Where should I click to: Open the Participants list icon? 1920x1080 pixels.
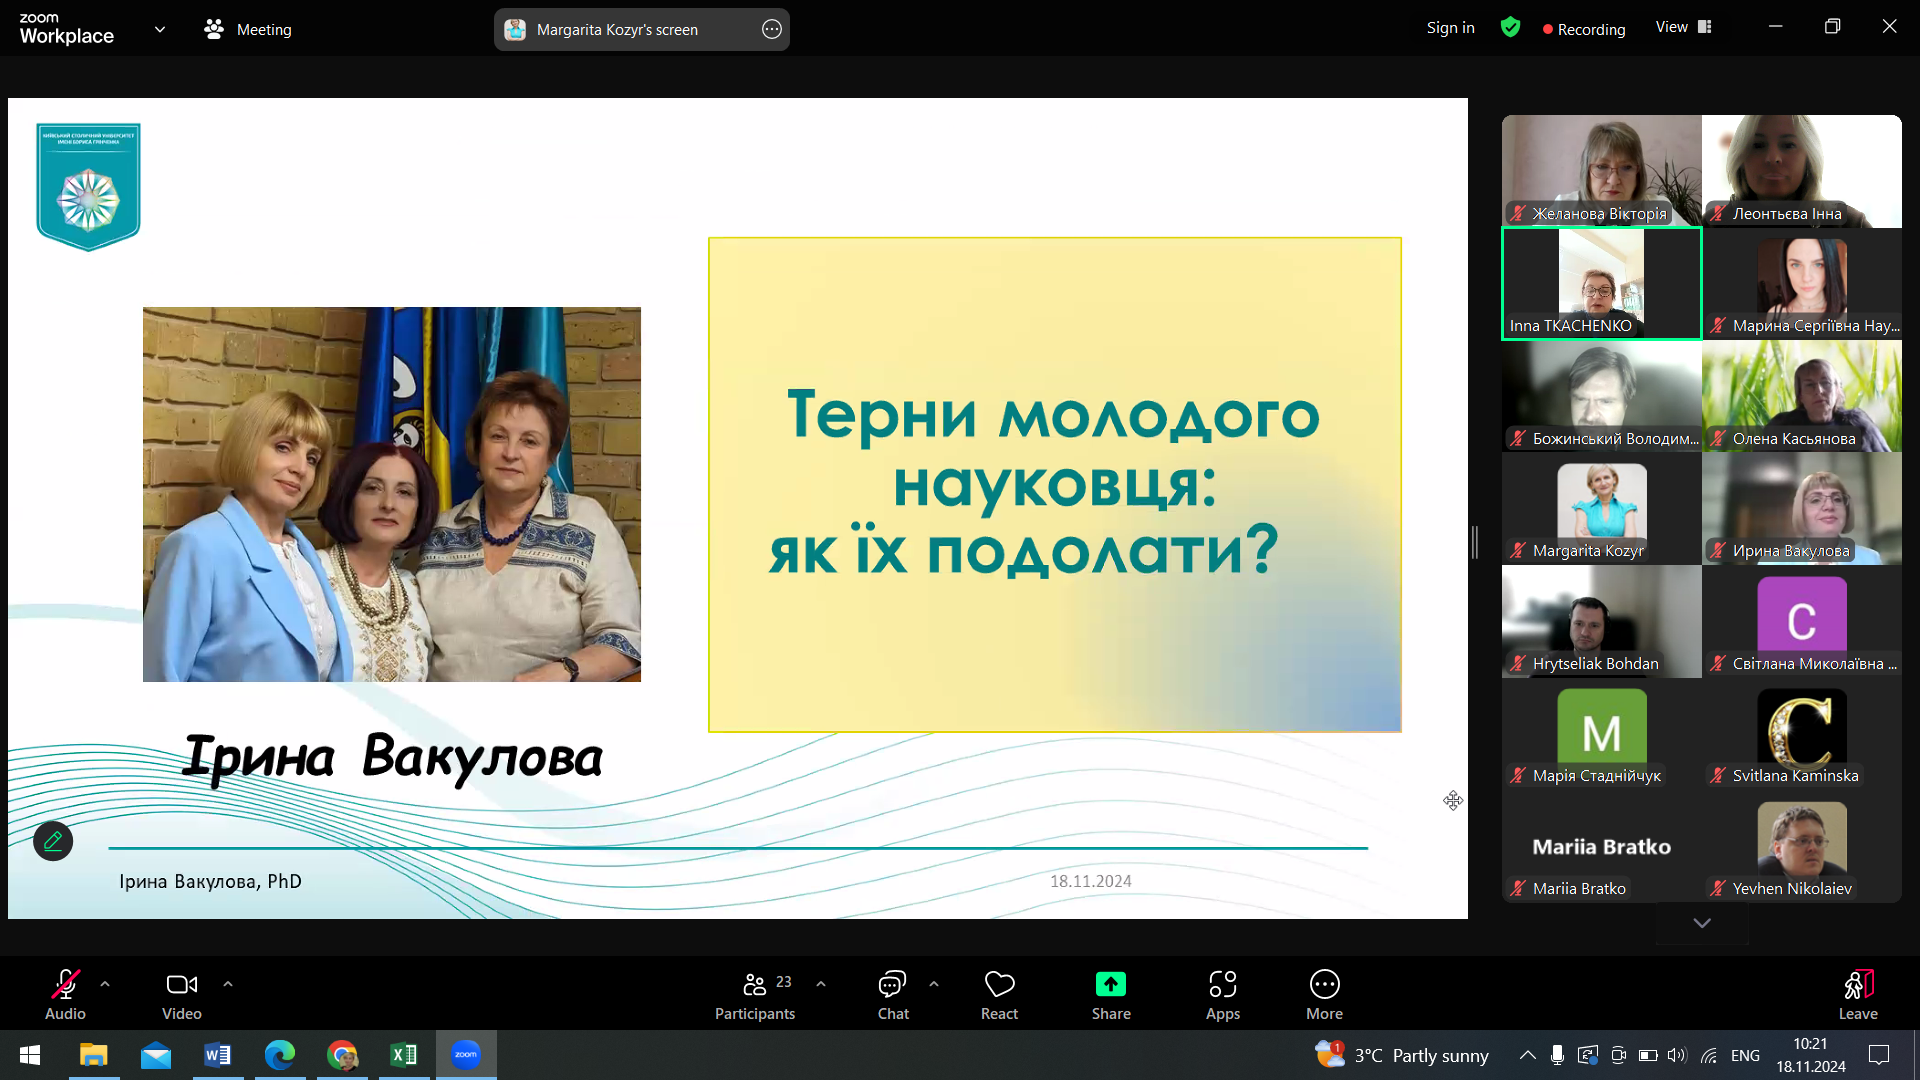pos(755,985)
